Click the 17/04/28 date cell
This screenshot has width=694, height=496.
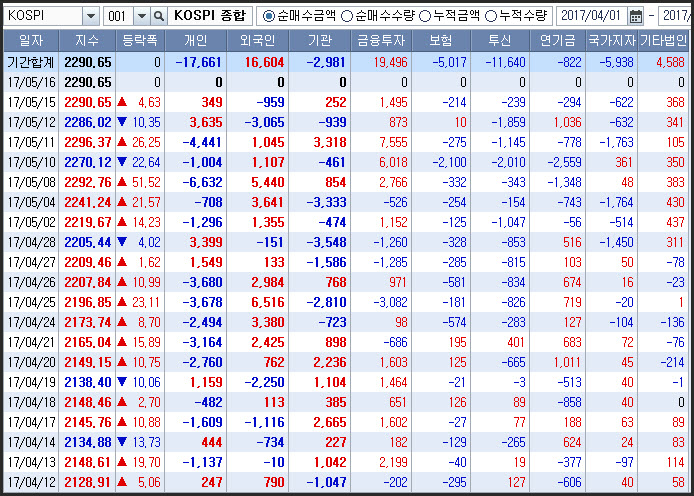pos(31,242)
